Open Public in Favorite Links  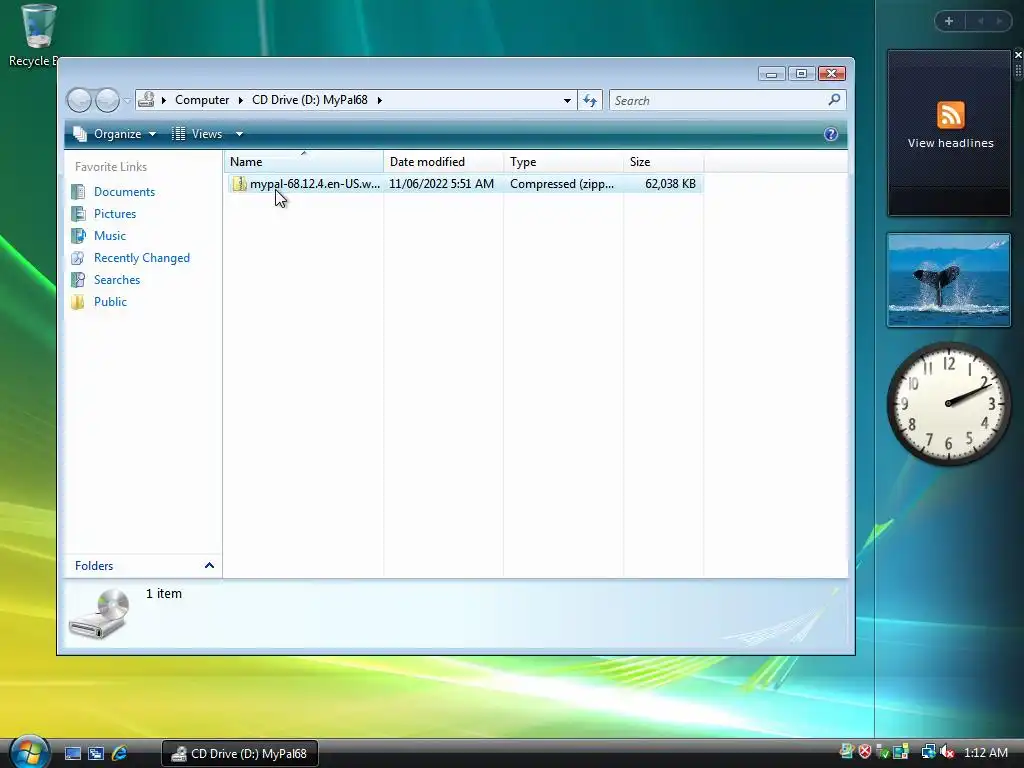110,302
